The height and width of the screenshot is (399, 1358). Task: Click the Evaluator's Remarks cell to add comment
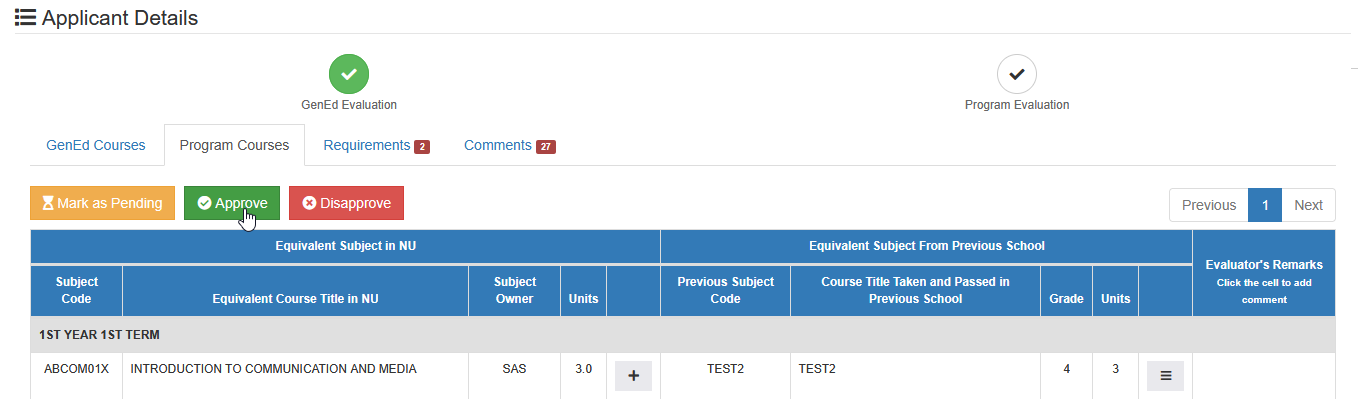tap(1264, 376)
